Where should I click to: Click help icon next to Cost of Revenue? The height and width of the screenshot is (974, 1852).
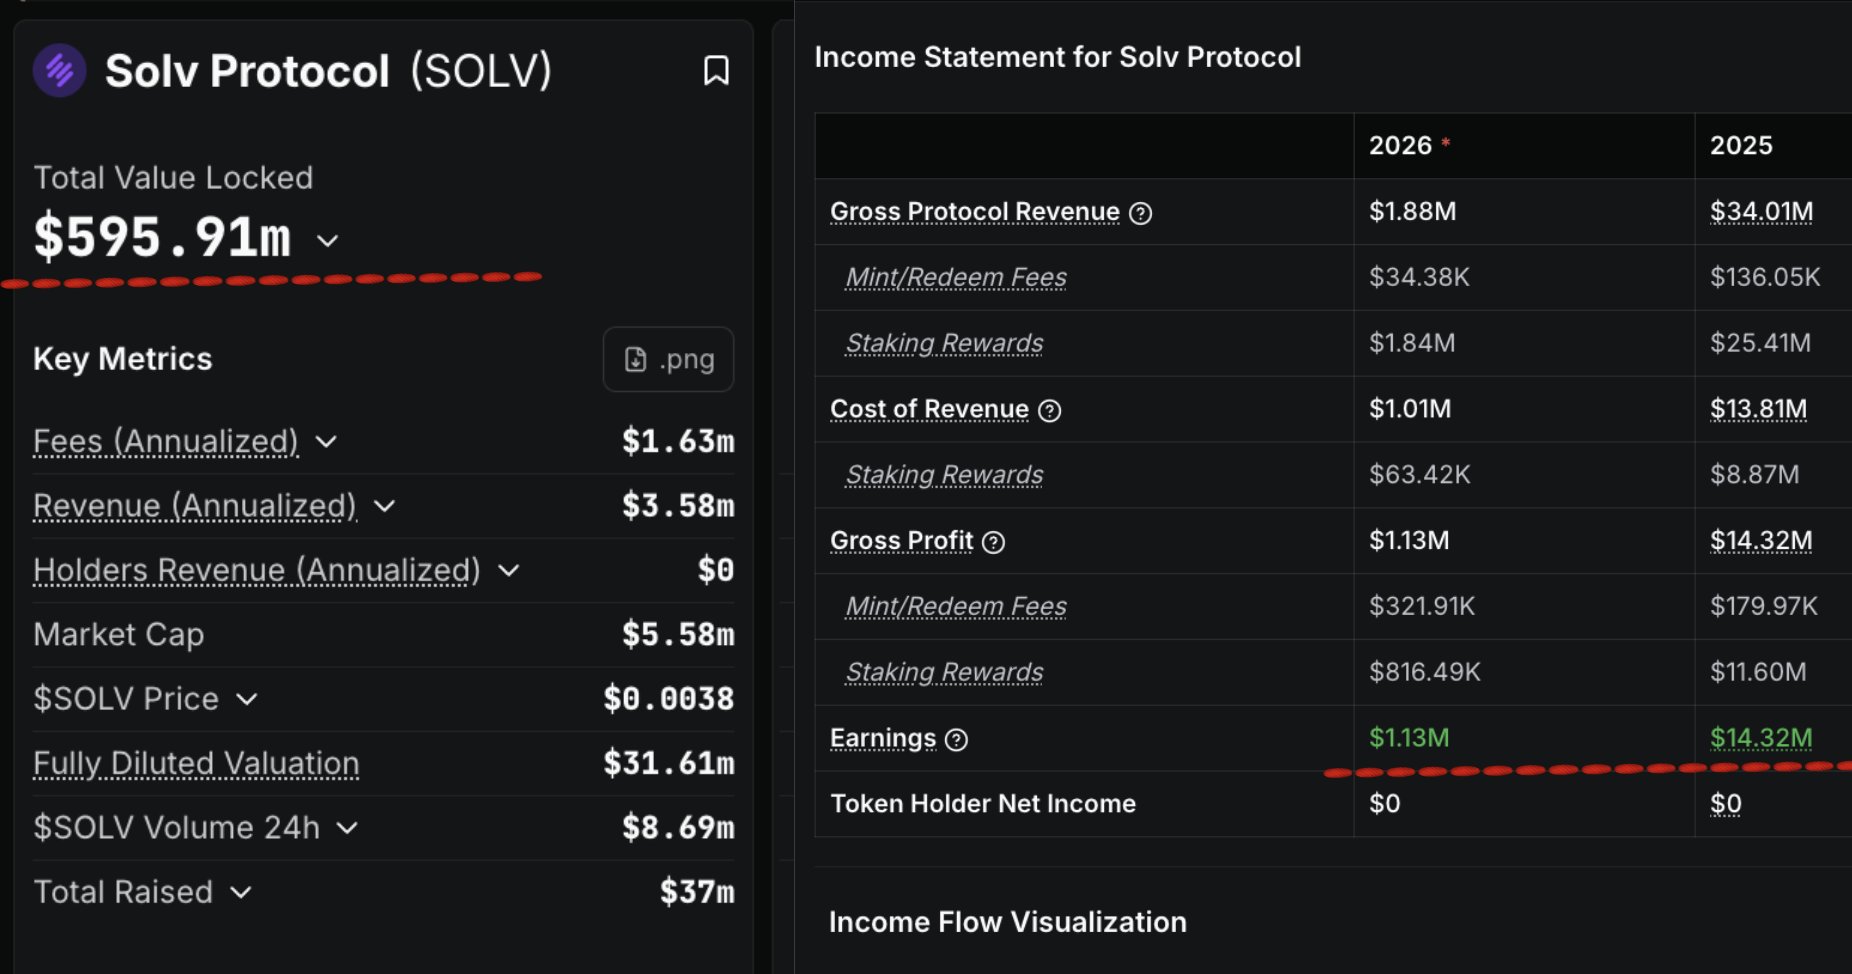1050,411
